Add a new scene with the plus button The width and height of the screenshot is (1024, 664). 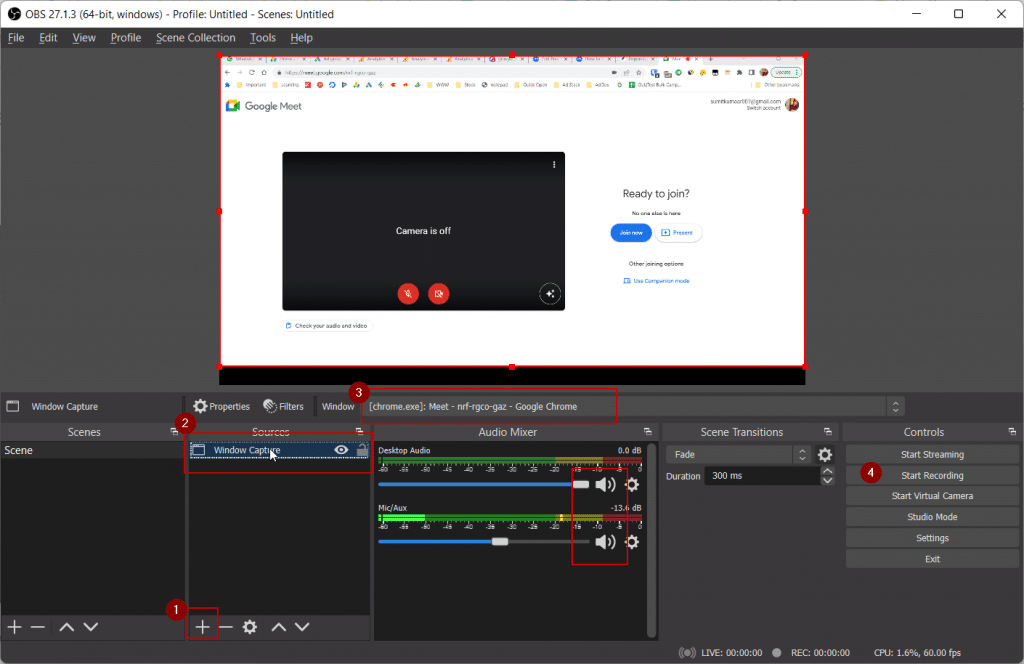click(14, 627)
